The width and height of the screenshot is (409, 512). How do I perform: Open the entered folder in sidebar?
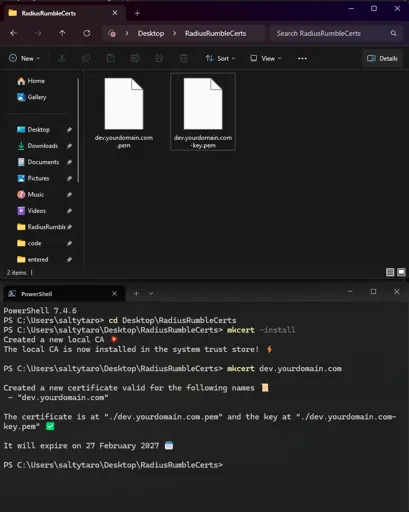[33, 259]
